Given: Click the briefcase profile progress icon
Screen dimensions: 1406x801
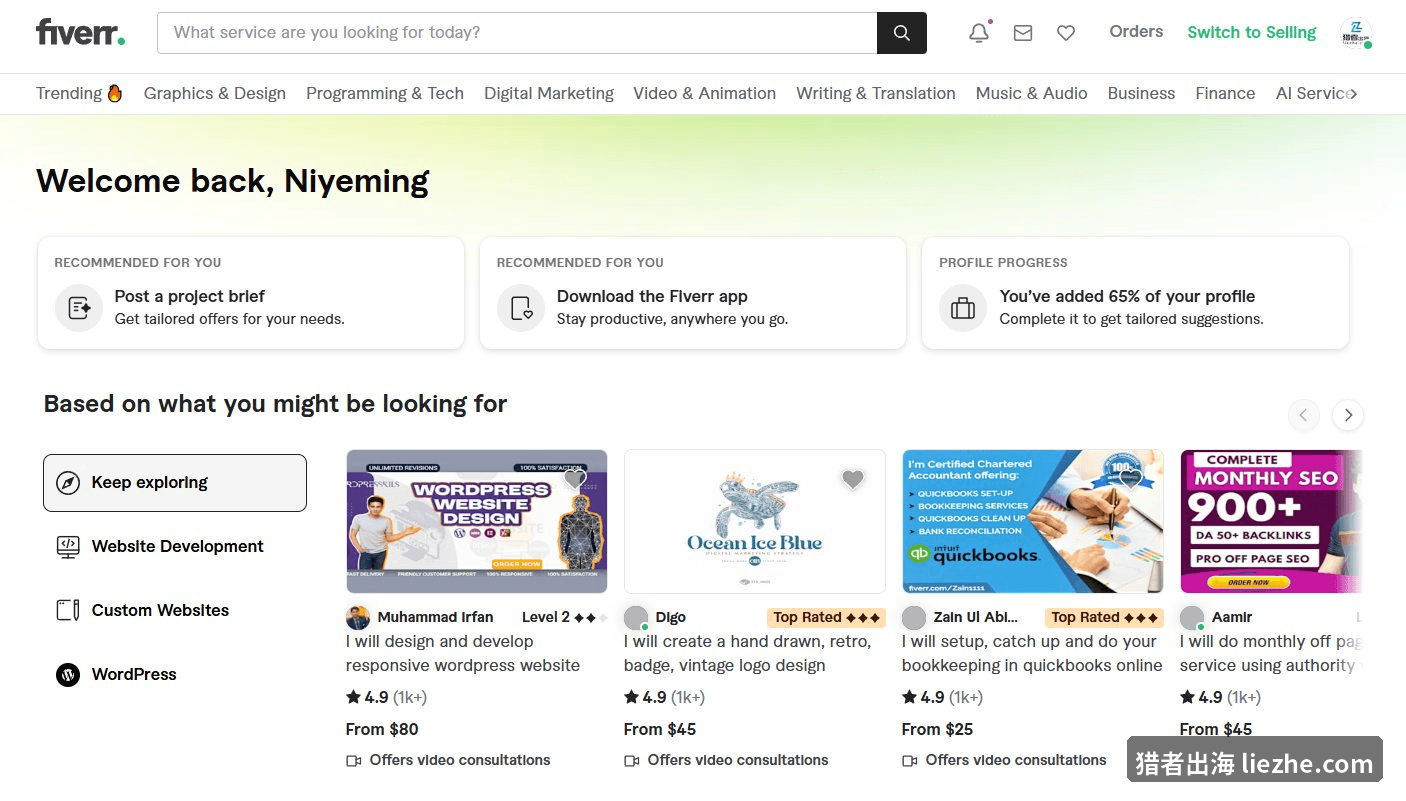Looking at the screenshot, I should click(963, 307).
